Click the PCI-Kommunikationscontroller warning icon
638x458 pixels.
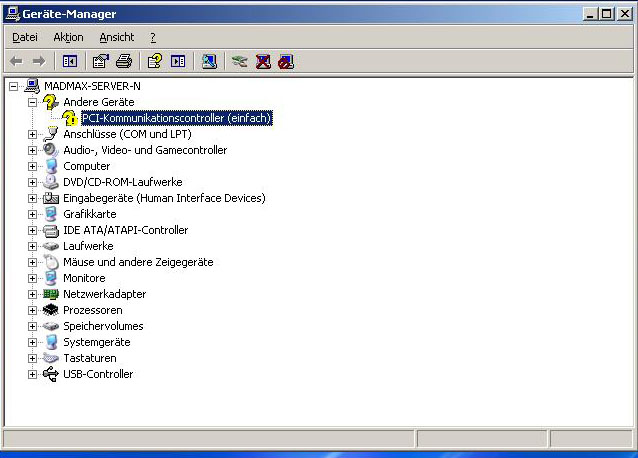70,118
